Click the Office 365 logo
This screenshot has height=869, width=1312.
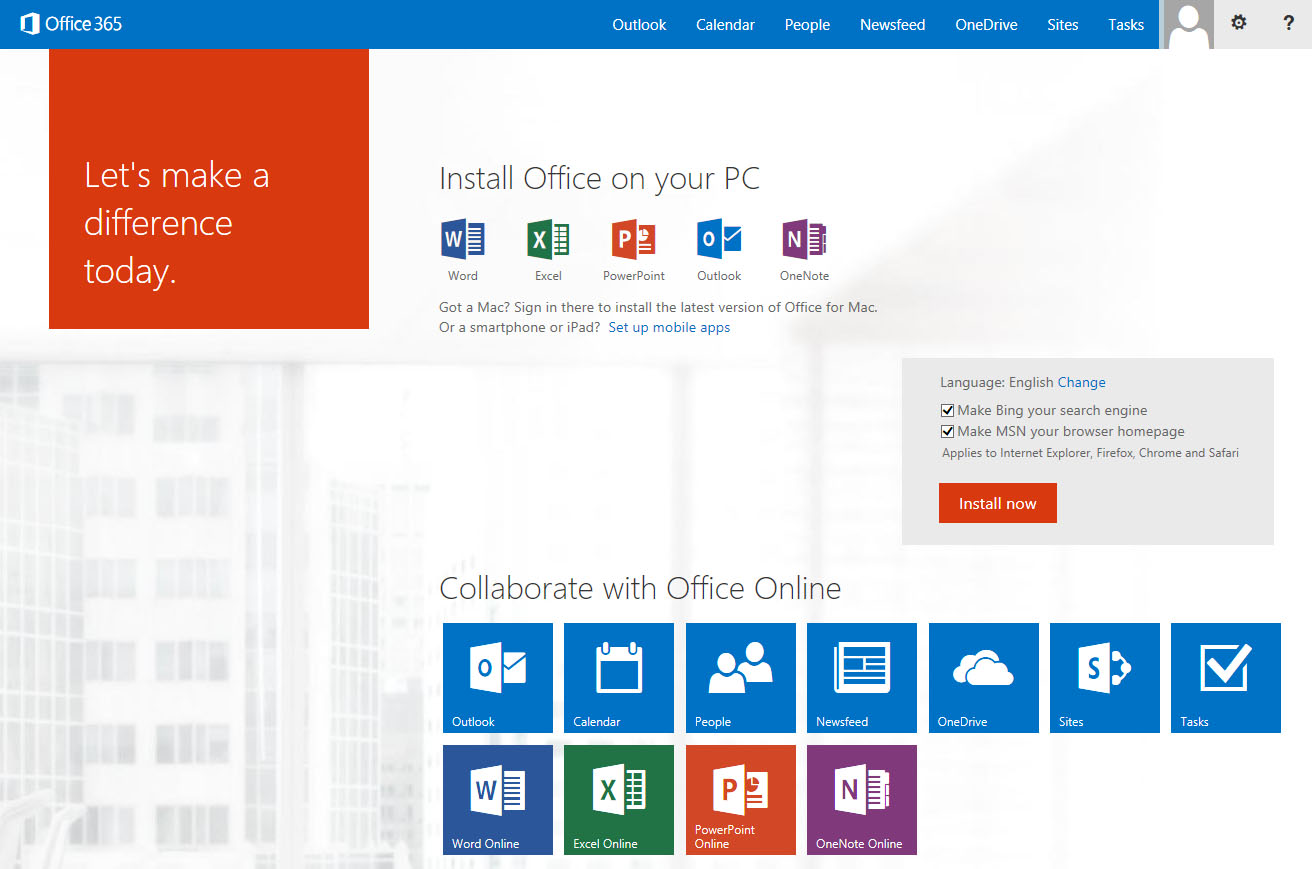(71, 24)
